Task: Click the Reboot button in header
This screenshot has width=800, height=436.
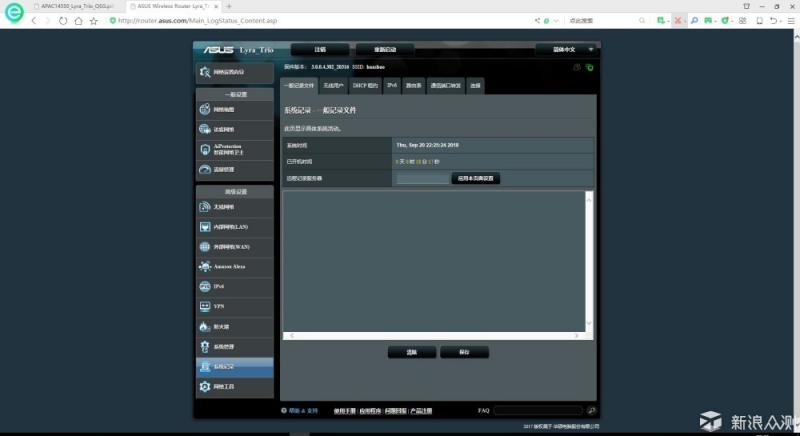Action: pos(385,49)
